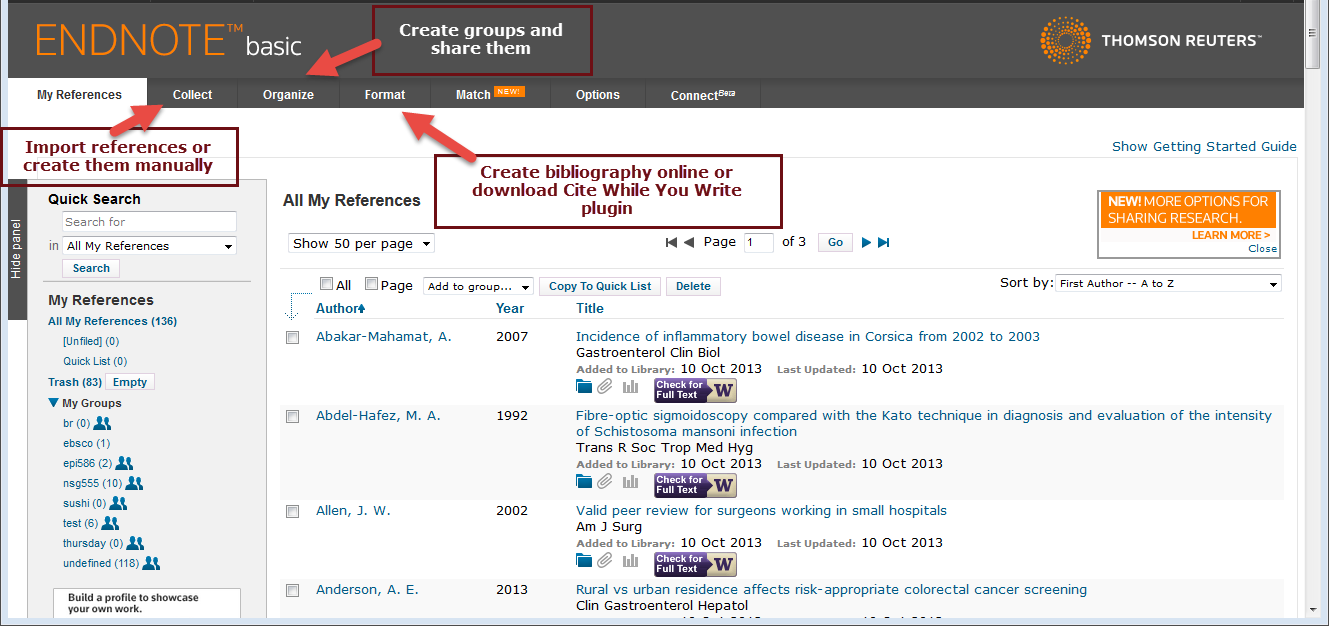Screen dimensions: 1329x626
Task: Open the Unfiled (0) group
Action: click(x=91, y=341)
